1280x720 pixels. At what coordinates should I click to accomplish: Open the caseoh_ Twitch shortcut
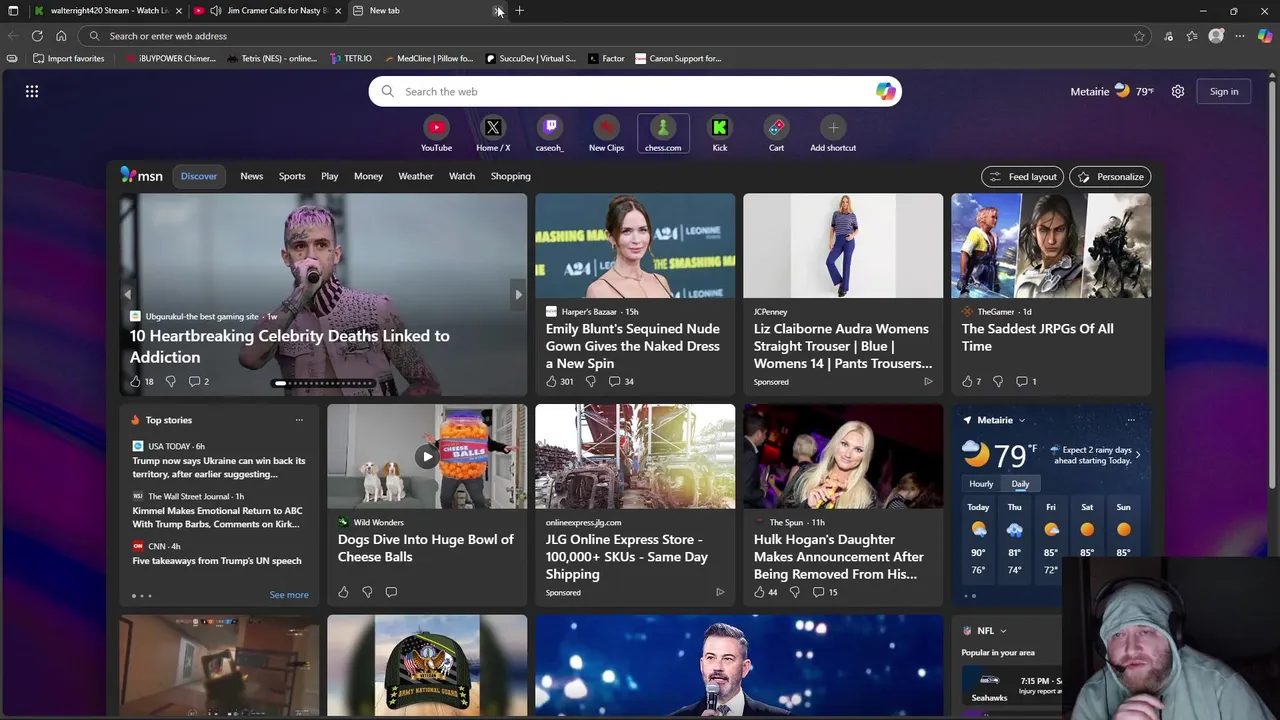tap(549, 134)
